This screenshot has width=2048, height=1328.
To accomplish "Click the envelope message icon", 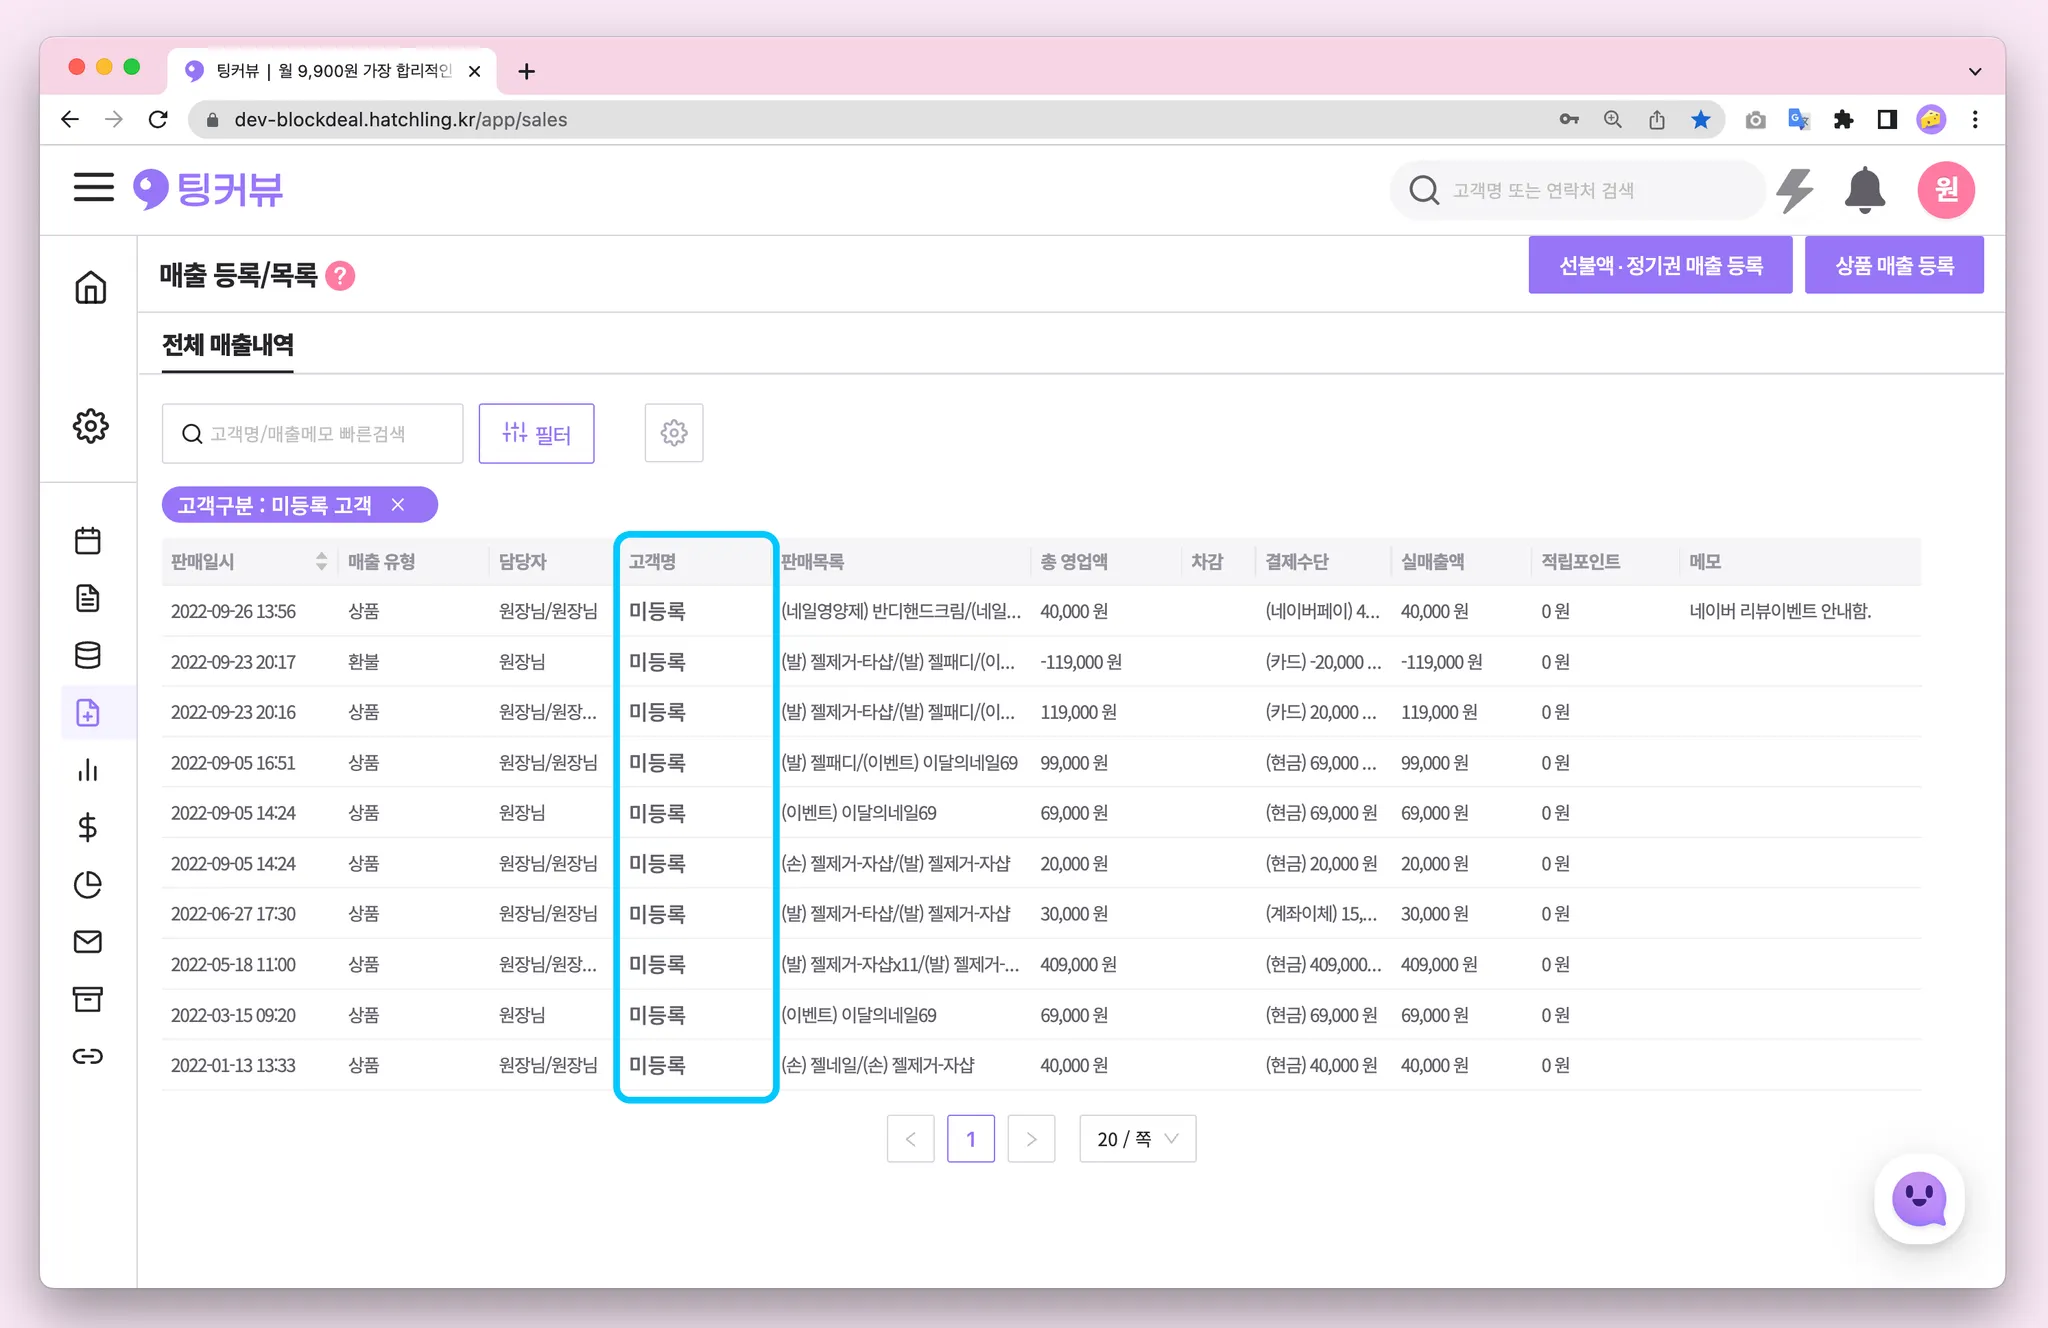I will click(x=88, y=942).
